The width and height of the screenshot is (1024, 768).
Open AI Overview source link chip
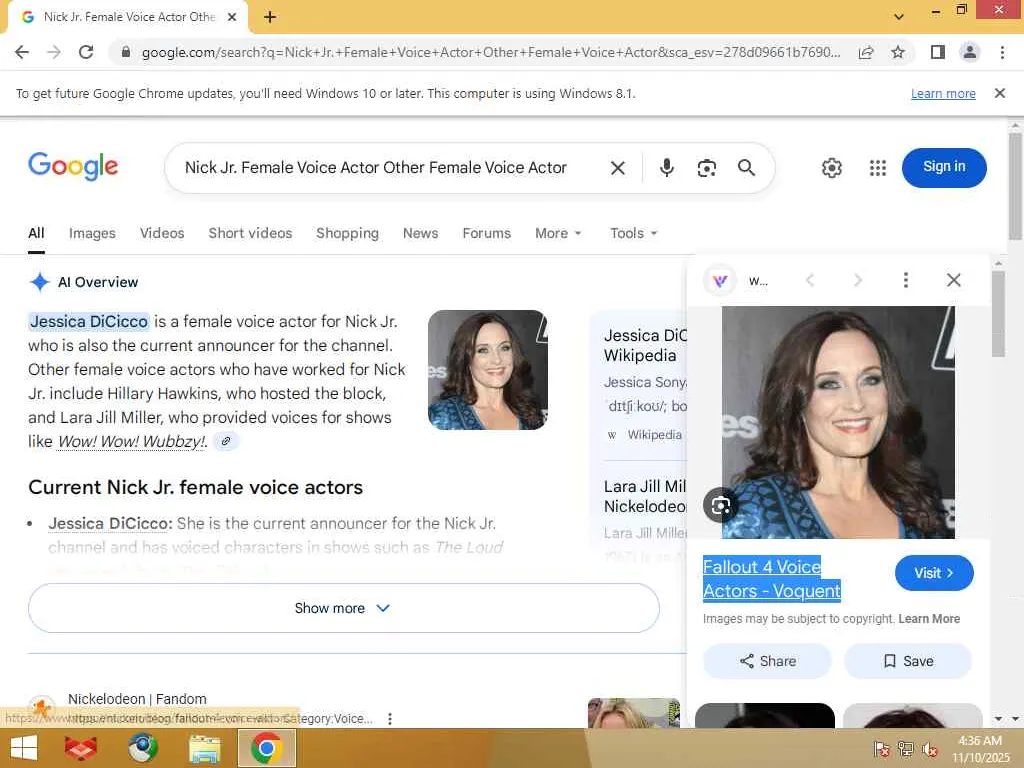coord(226,441)
